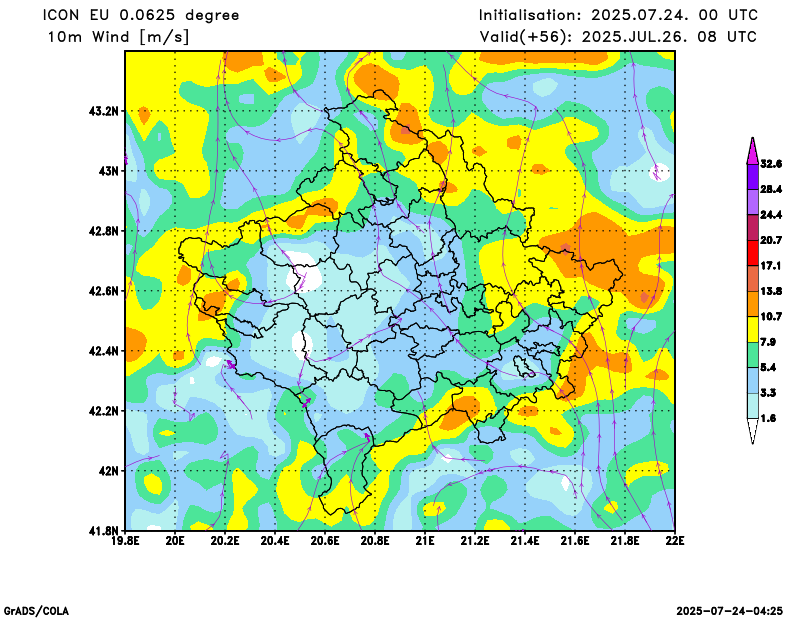Click the 20.7 colorbar value
The height and width of the screenshot is (618, 800).
771,240
